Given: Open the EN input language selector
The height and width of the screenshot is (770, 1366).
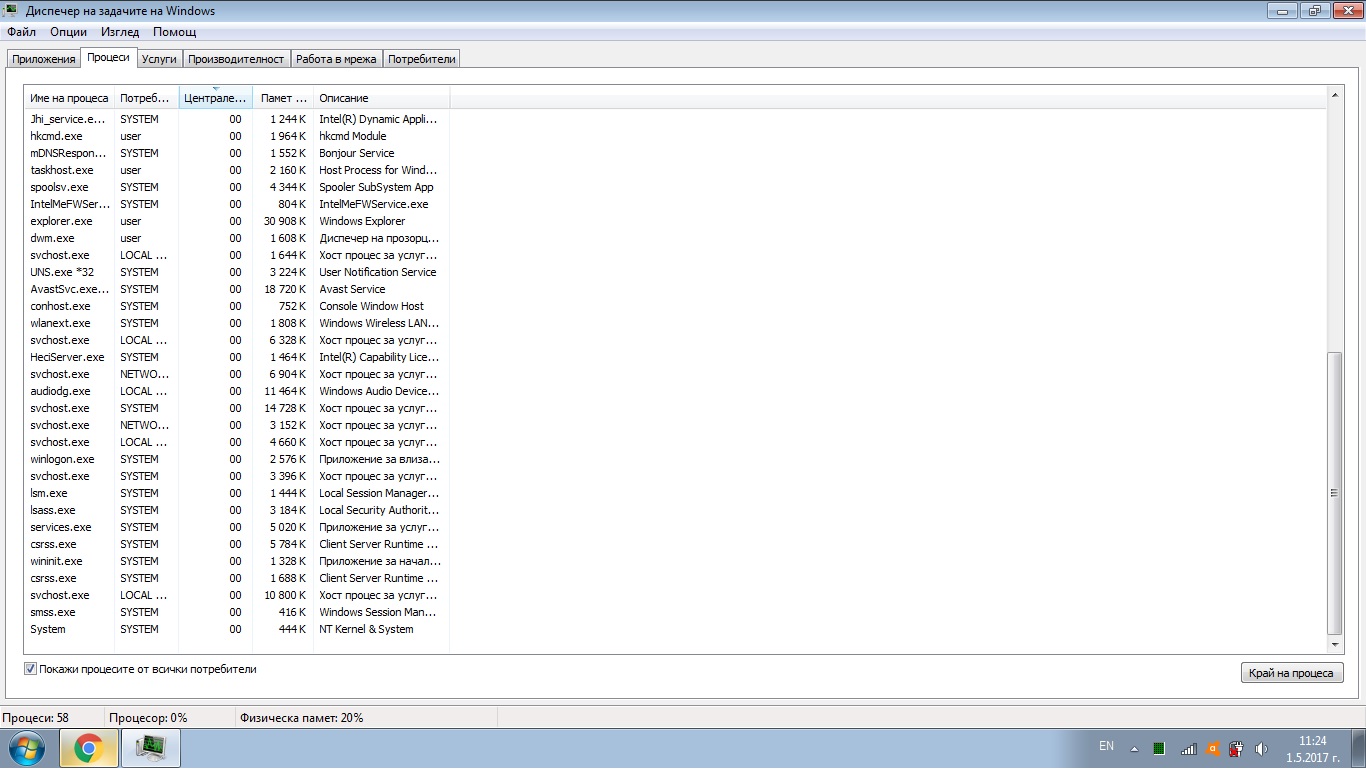Looking at the screenshot, I should click(1106, 746).
